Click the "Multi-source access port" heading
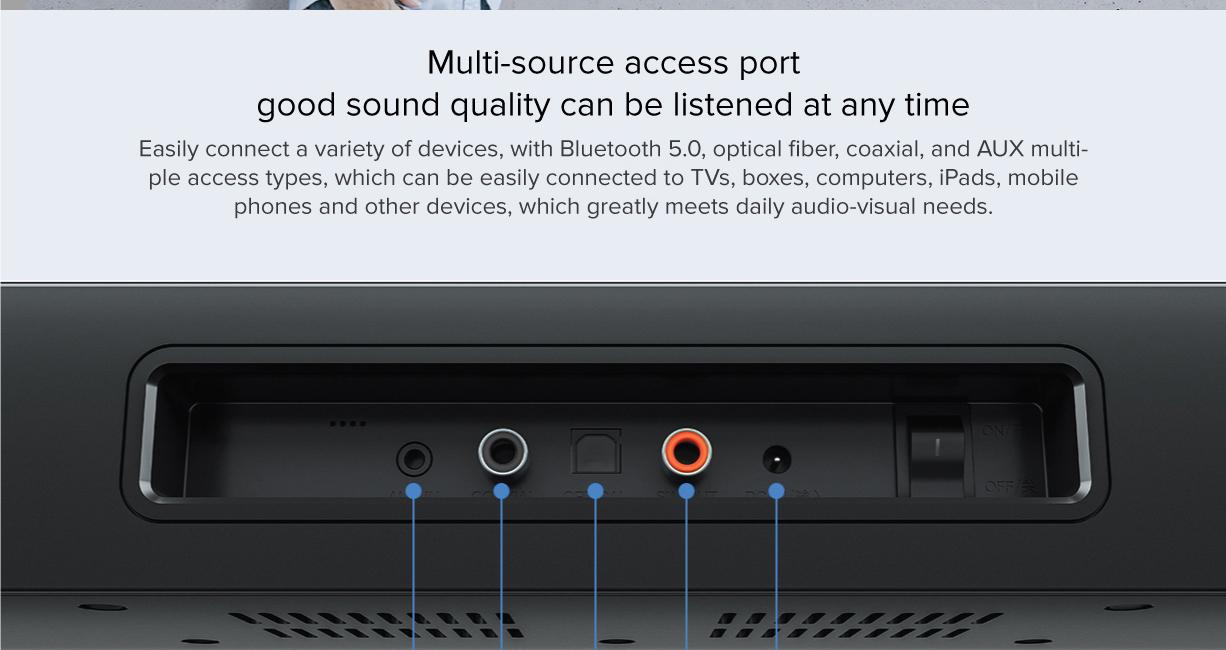The height and width of the screenshot is (650, 1226). [x=613, y=63]
